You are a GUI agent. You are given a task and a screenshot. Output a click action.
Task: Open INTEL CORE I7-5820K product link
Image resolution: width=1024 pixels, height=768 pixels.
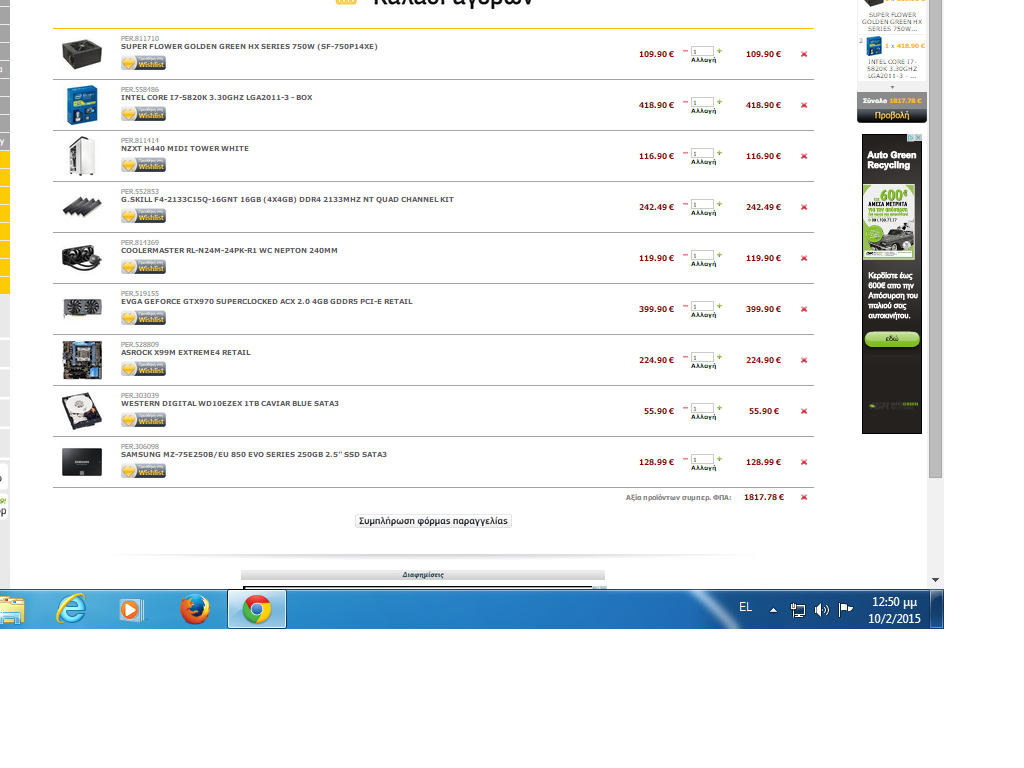(x=216, y=97)
